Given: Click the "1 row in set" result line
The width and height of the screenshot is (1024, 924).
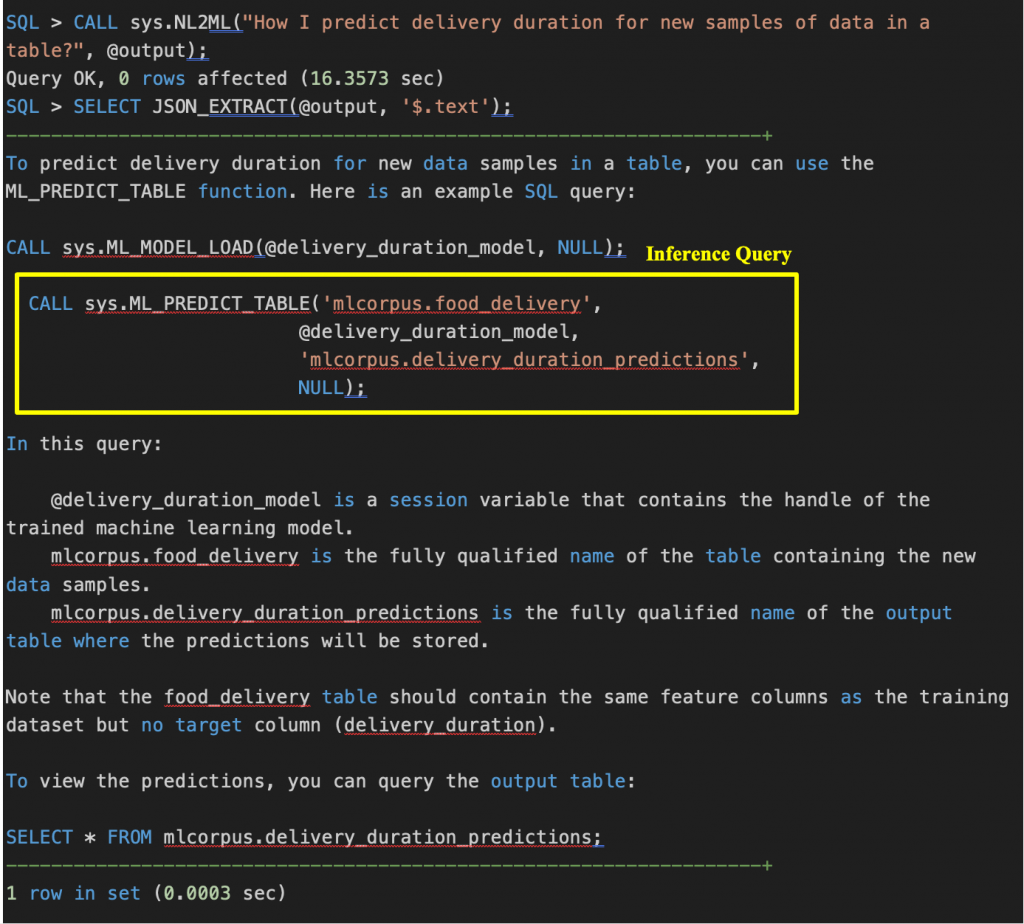Looking at the screenshot, I should pos(146,893).
